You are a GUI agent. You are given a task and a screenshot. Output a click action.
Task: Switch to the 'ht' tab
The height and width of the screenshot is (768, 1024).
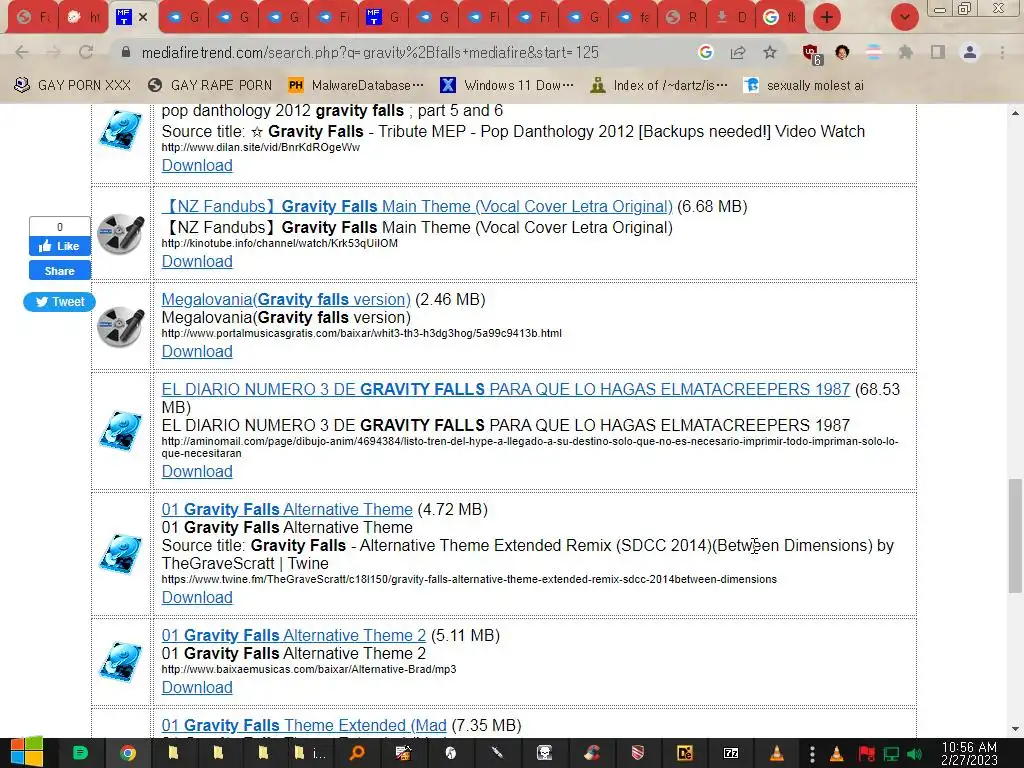coord(84,17)
